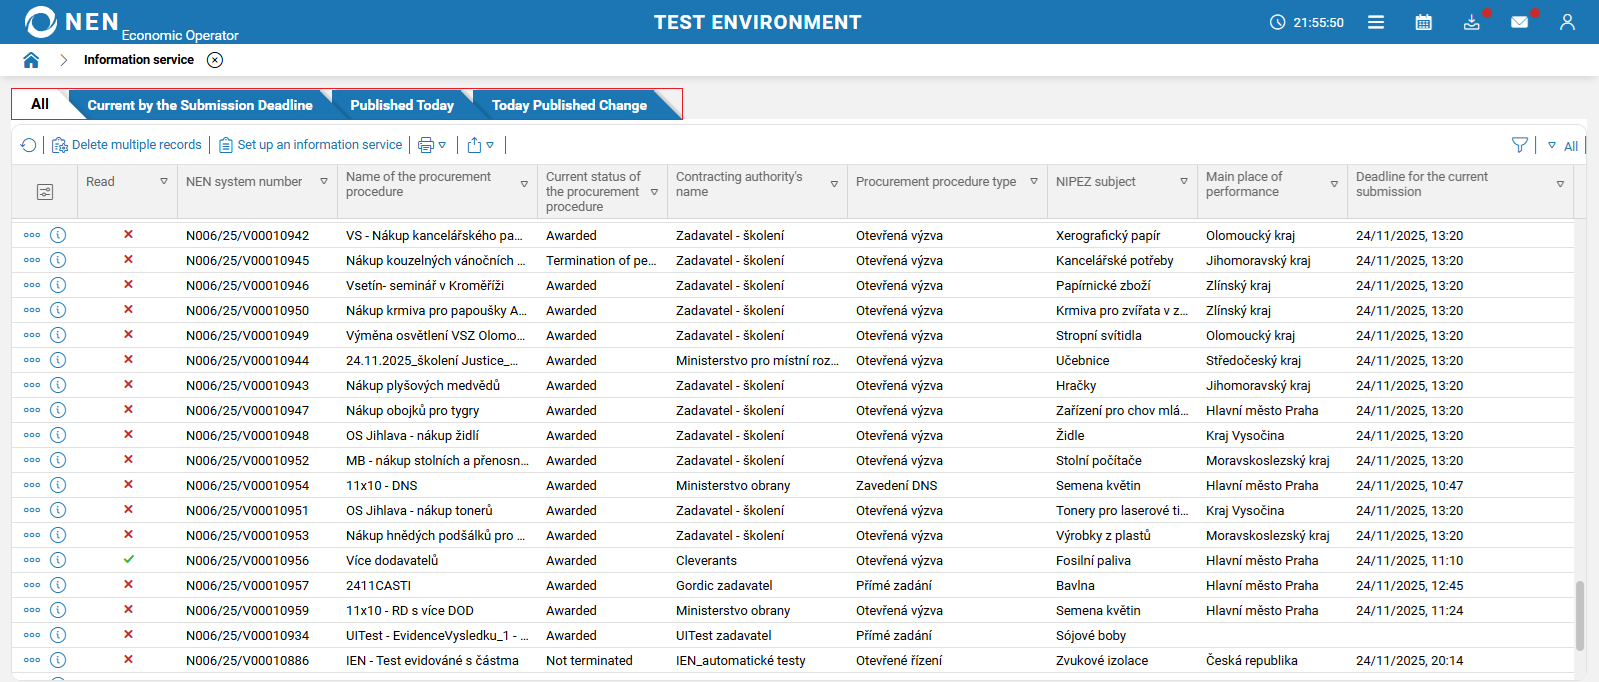Open the export dropdown
1599x682 pixels.
tap(481, 145)
